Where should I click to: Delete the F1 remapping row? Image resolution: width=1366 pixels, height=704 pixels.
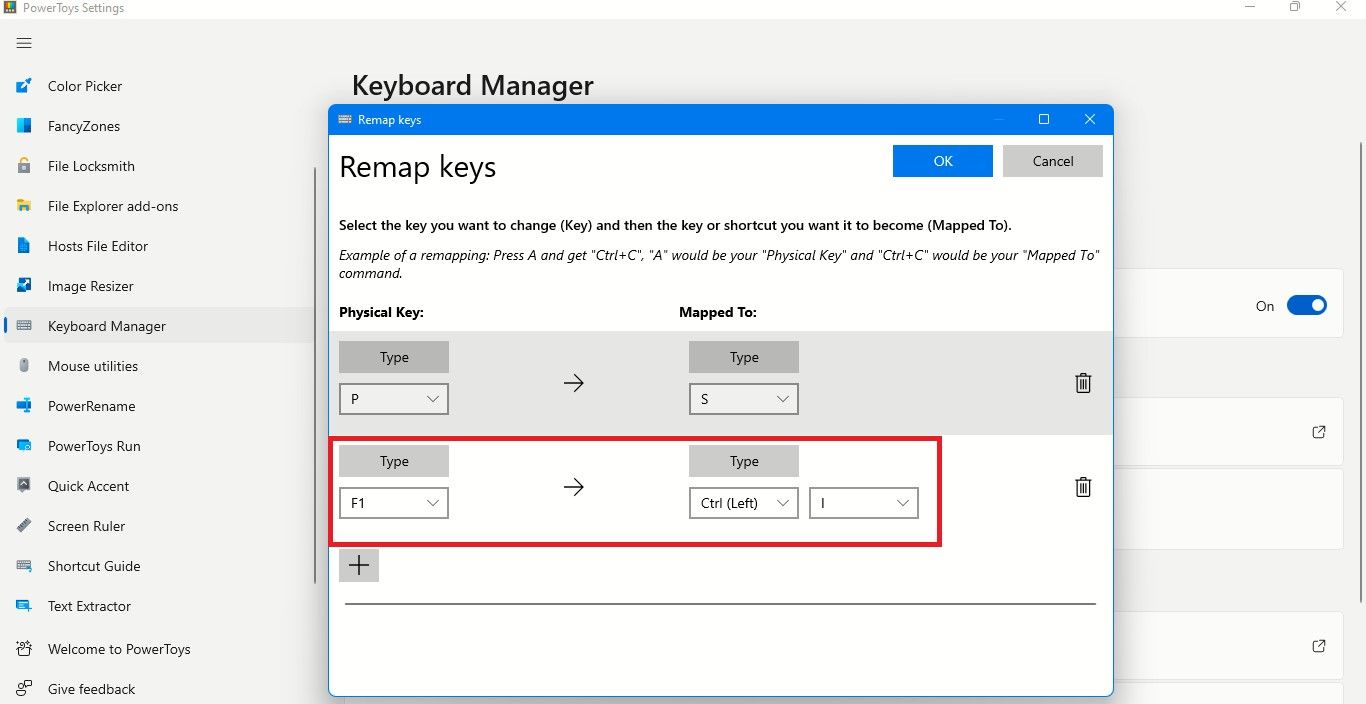click(x=1083, y=487)
